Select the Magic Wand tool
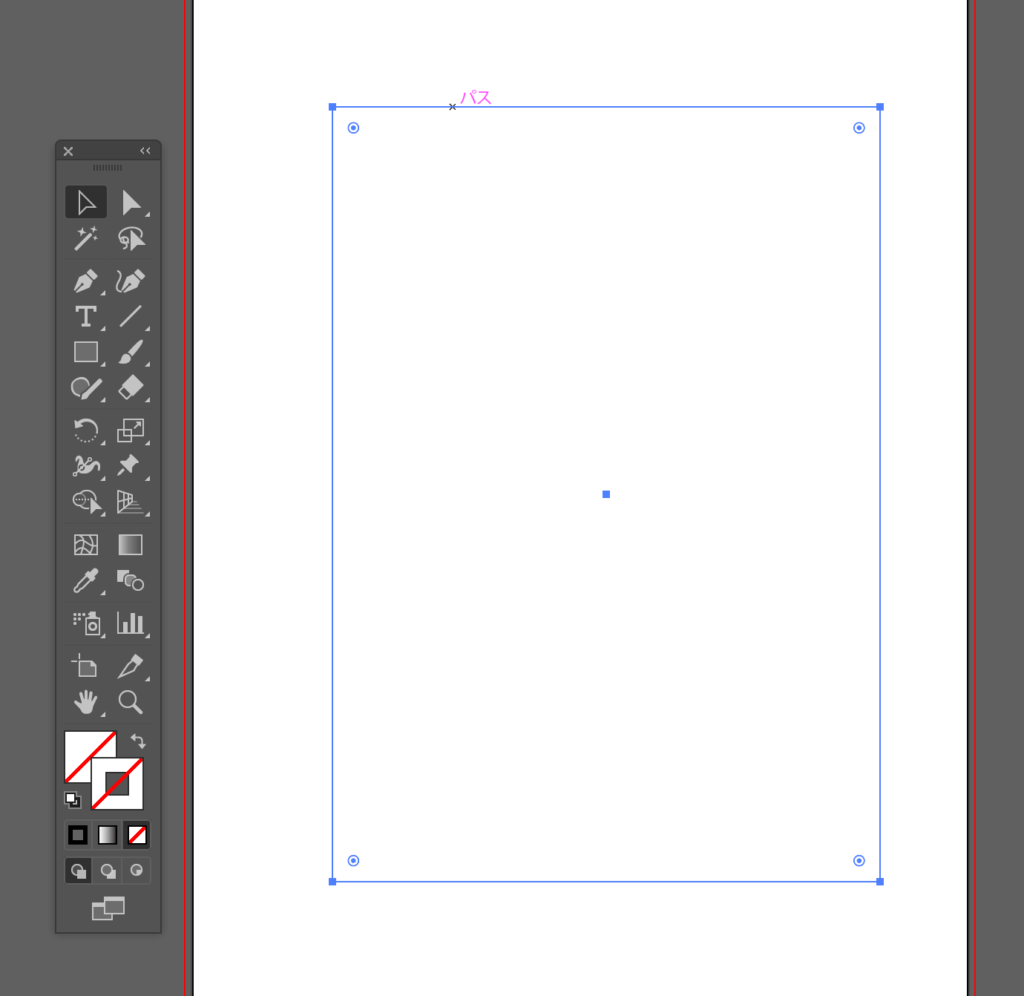This screenshot has width=1024, height=996. pyautogui.click(x=86, y=238)
